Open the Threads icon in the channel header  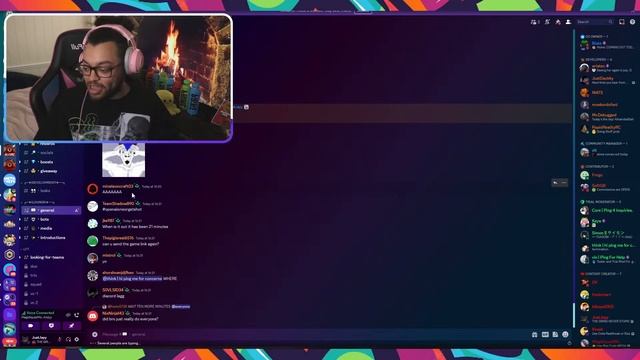[x=534, y=22]
